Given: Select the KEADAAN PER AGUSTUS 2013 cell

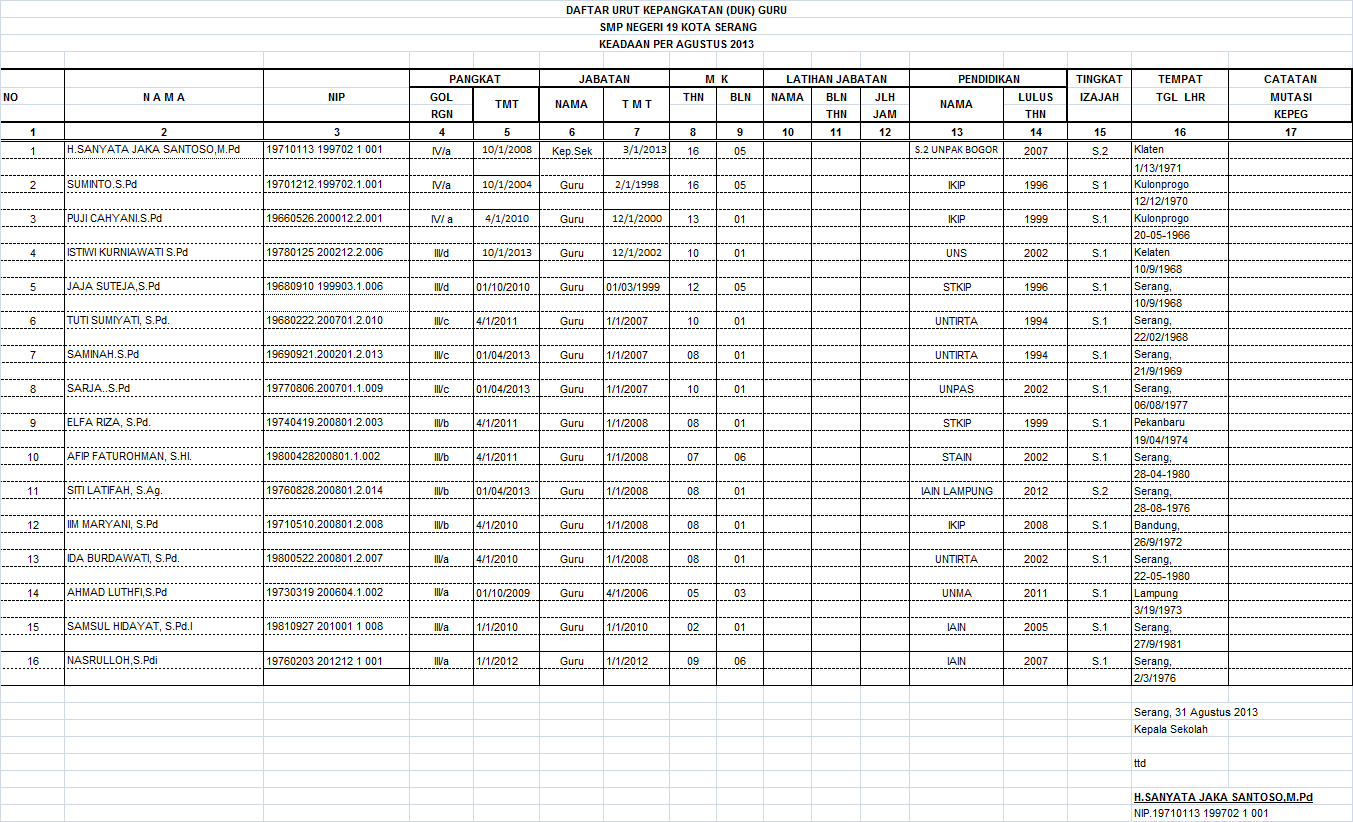Looking at the screenshot, I should [x=676, y=44].
